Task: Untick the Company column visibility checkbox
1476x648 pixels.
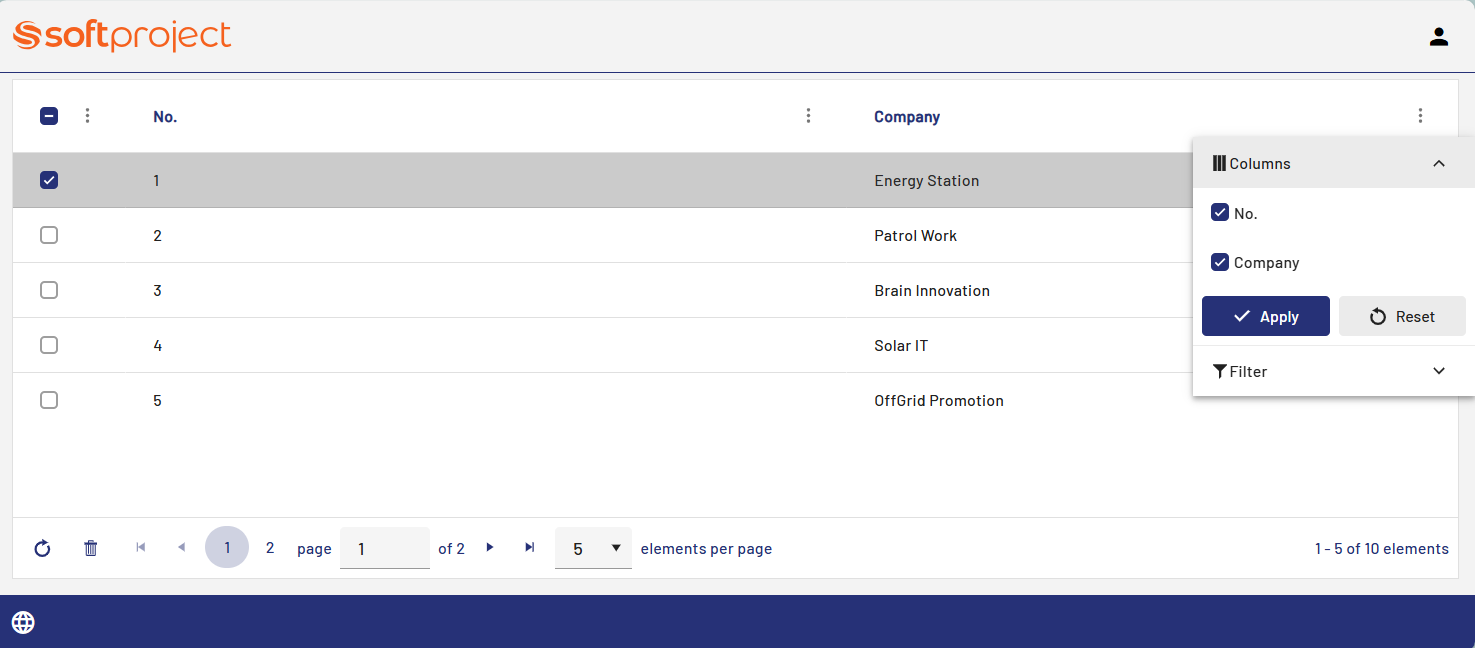Action: 1220,262
